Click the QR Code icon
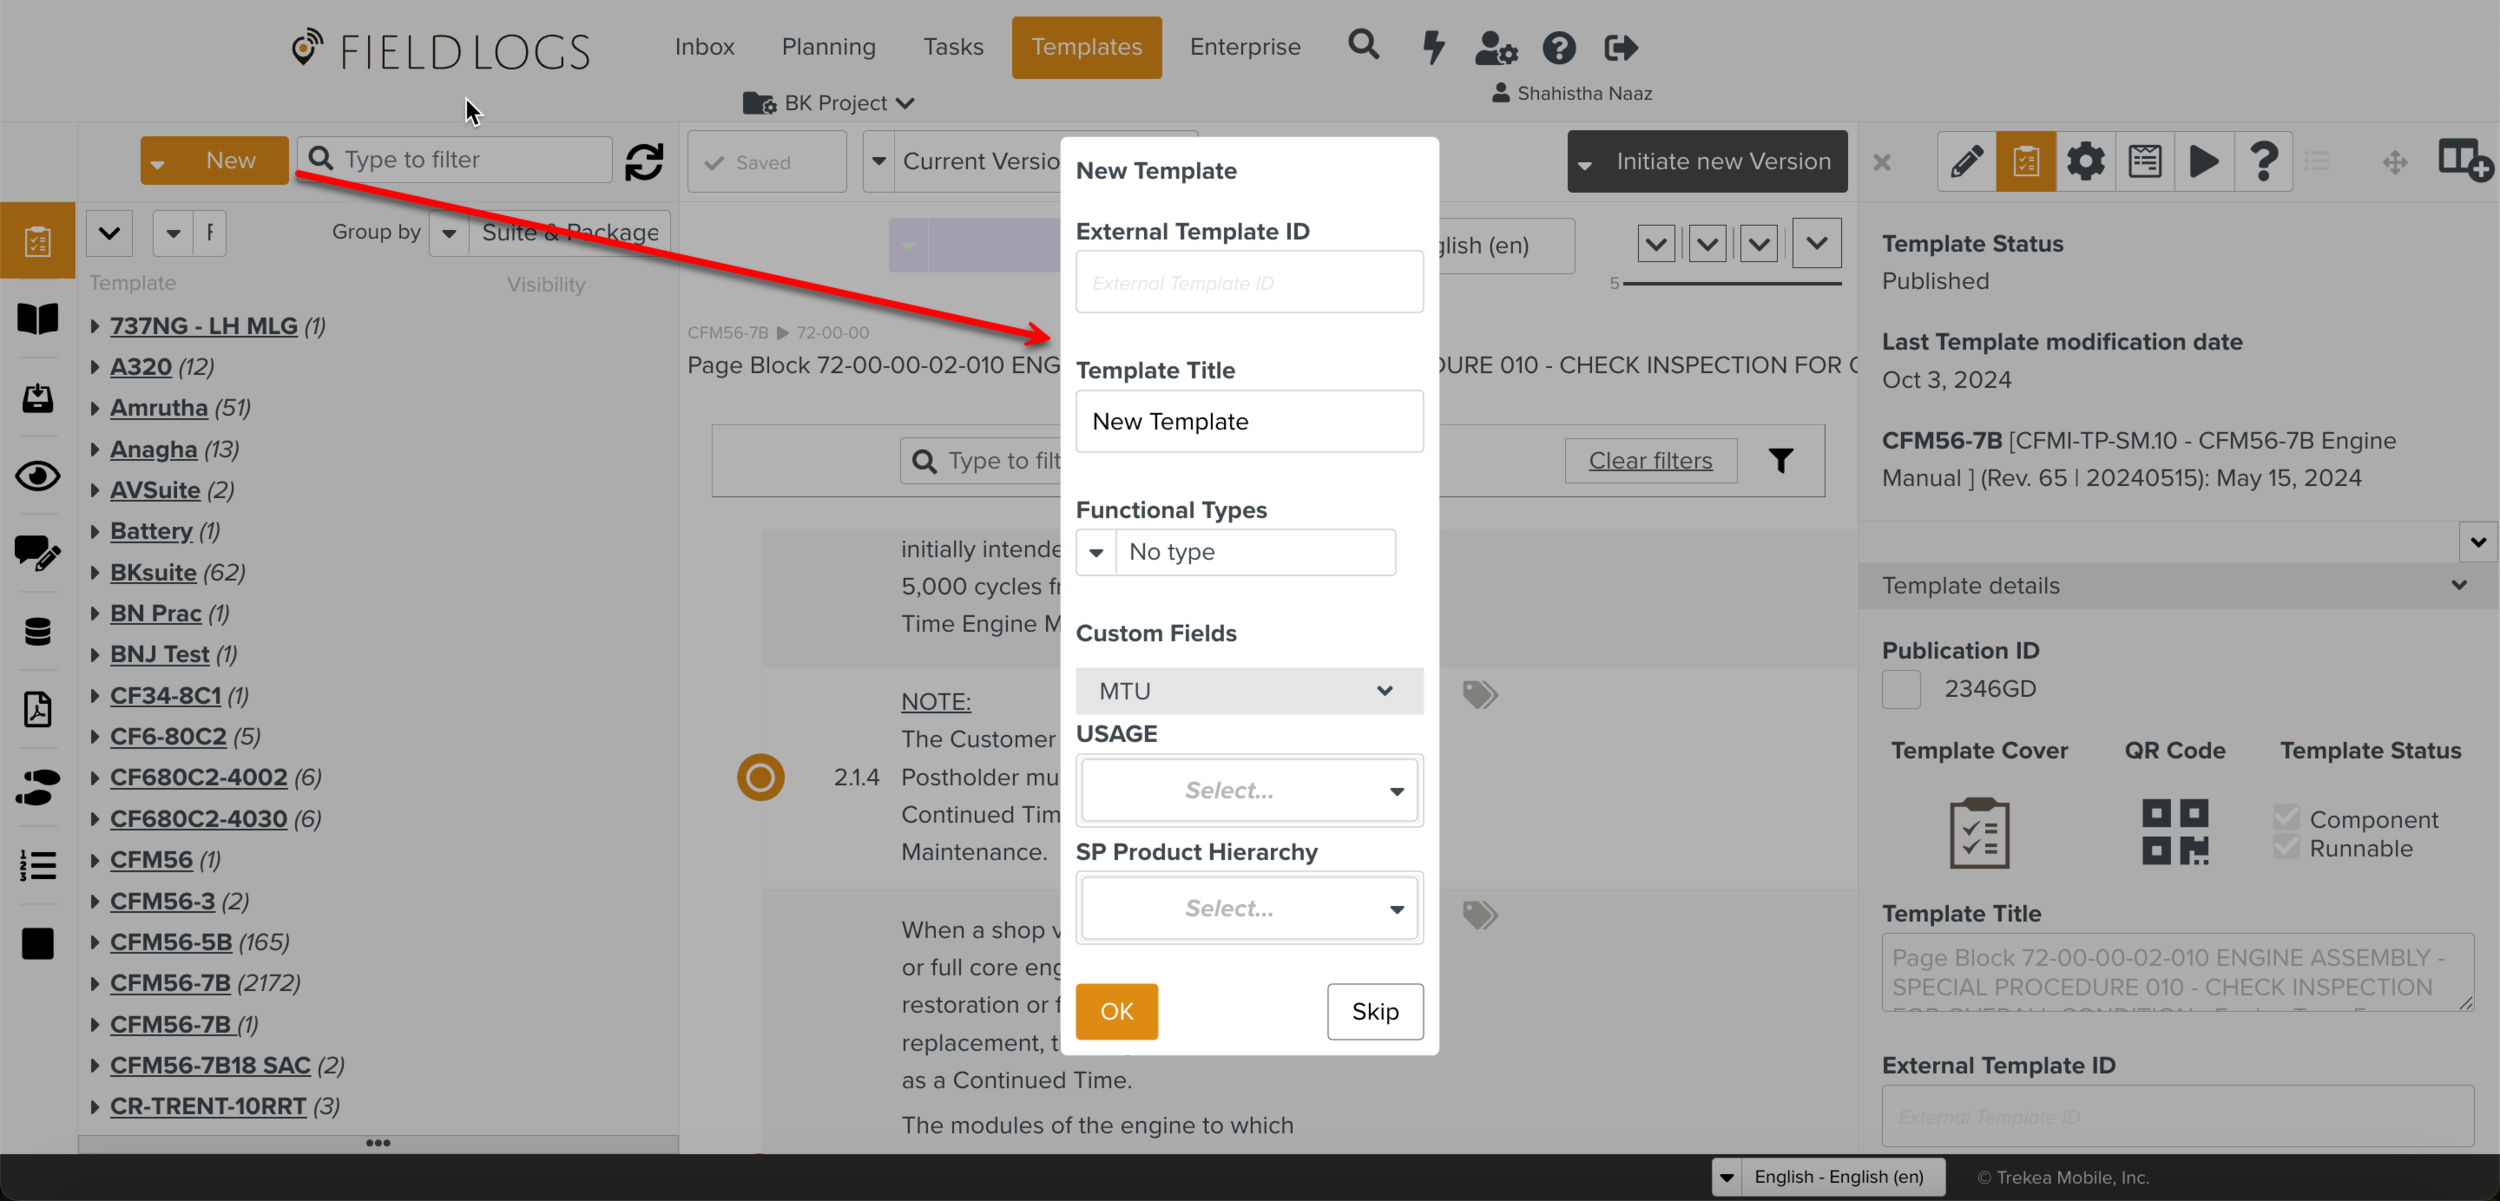 click(2174, 831)
